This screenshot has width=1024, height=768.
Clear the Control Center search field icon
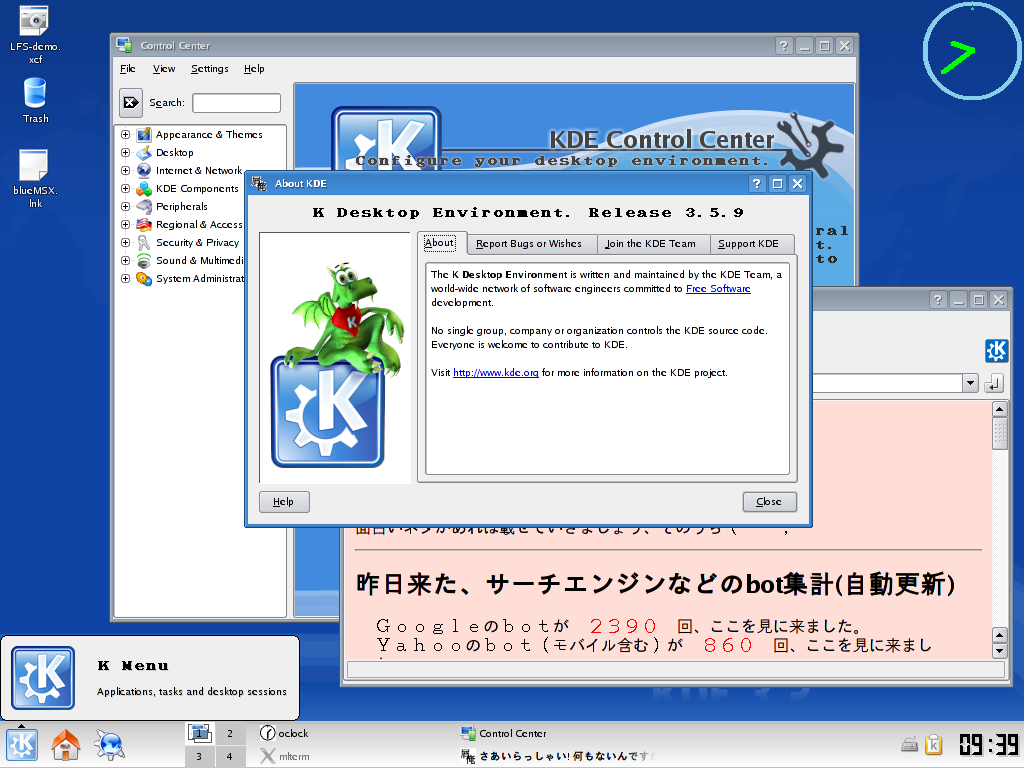[x=131, y=103]
